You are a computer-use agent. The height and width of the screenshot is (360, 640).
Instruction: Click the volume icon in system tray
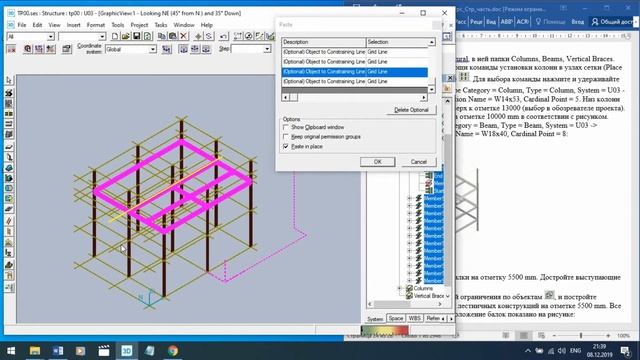562,351
